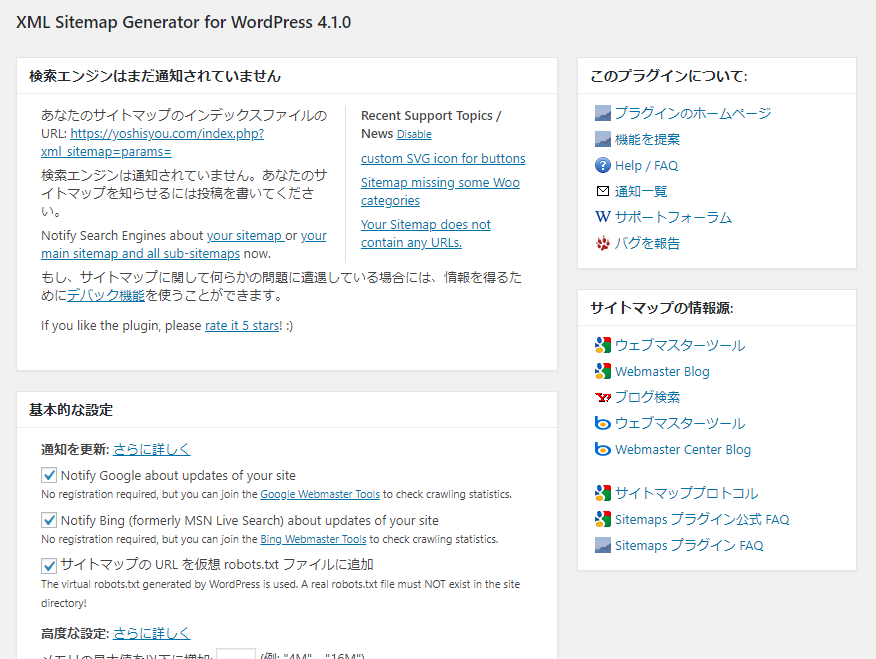Open 'custom SVG icon for buttons' topic
This screenshot has width=876, height=659.
[442, 158]
